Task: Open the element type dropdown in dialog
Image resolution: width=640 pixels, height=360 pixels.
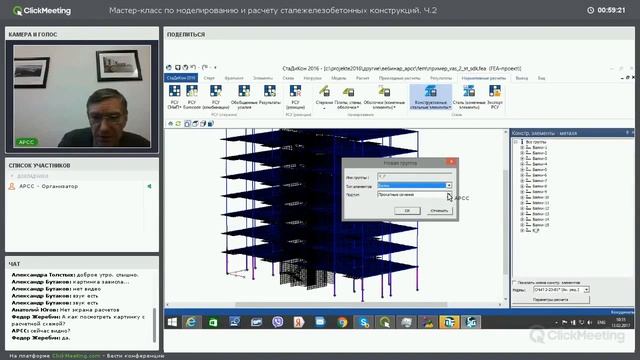Action: point(449,185)
